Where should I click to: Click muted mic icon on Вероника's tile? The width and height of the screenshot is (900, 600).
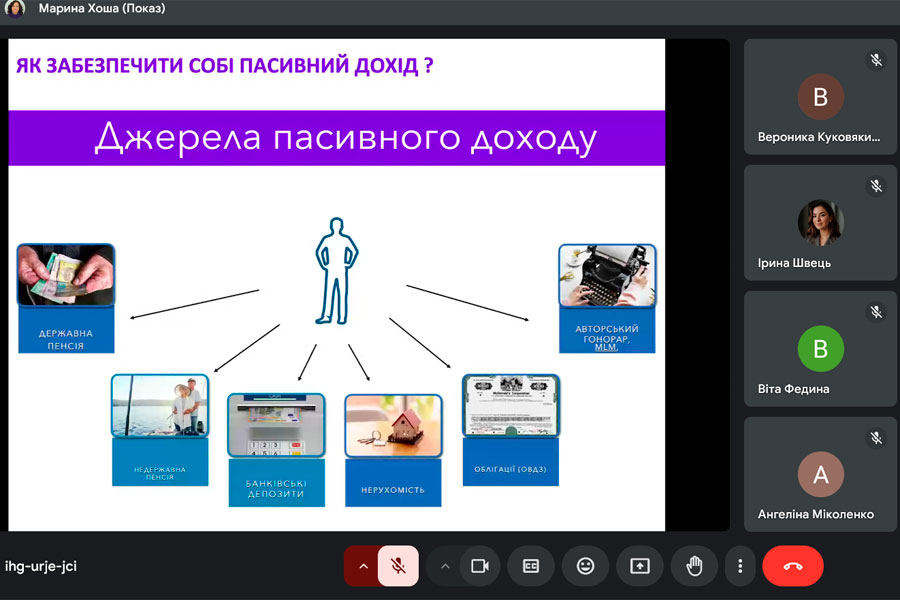coord(876,60)
